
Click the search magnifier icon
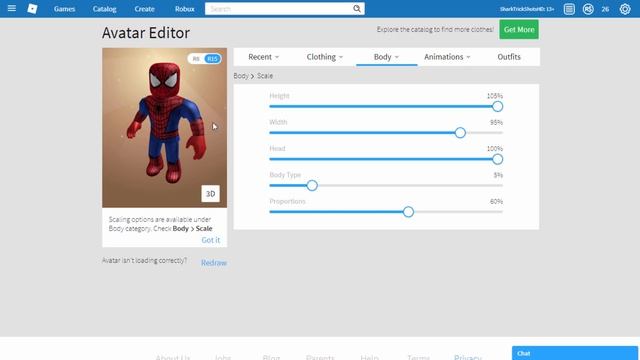pos(357,9)
